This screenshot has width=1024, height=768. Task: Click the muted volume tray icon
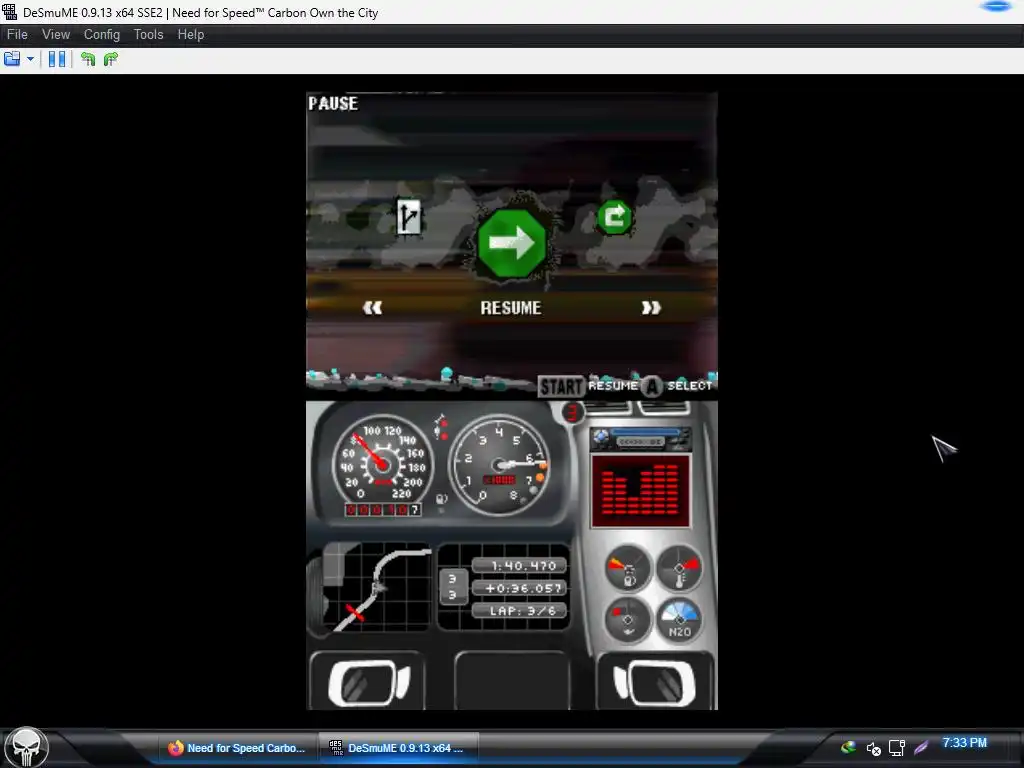pyautogui.click(x=873, y=748)
